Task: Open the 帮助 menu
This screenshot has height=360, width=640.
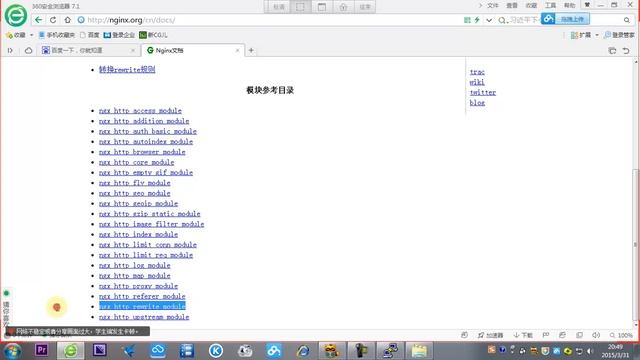Action: 569,5
